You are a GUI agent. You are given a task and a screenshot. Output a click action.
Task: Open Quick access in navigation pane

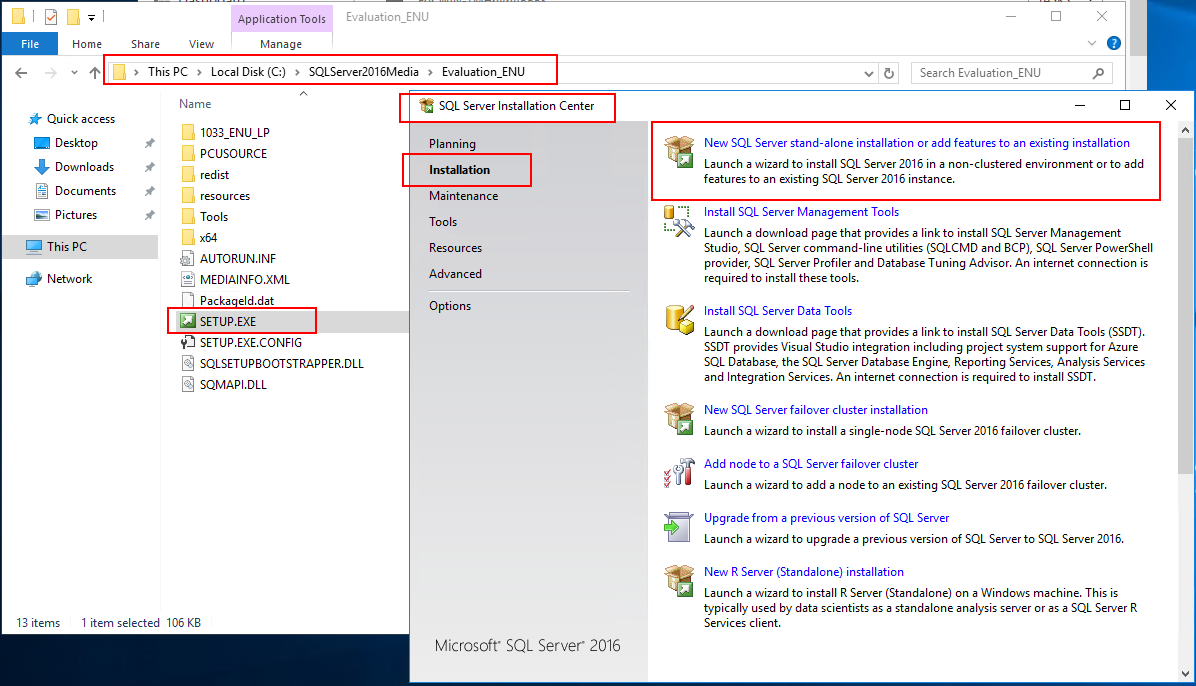[x=81, y=118]
